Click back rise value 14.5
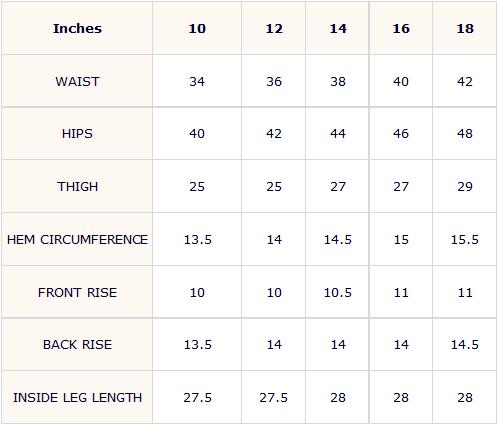 pyautogui.click(x=465, y=344)
